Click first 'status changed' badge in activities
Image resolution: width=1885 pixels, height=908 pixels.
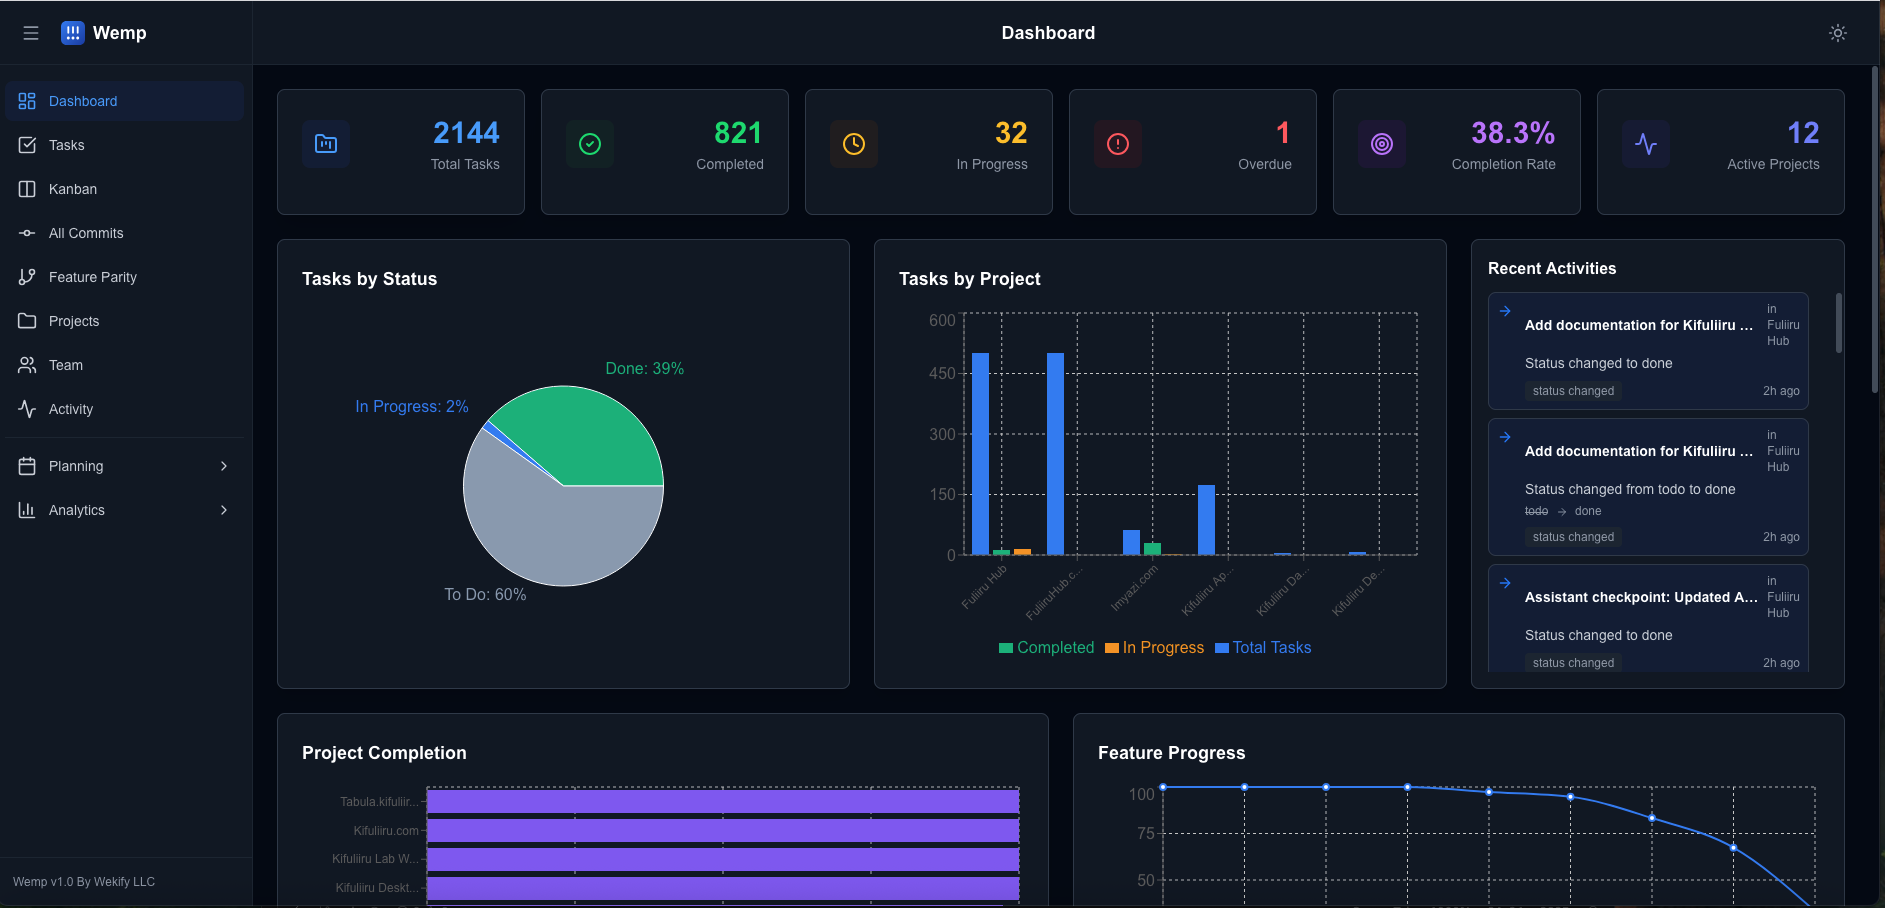point(1573,391)
